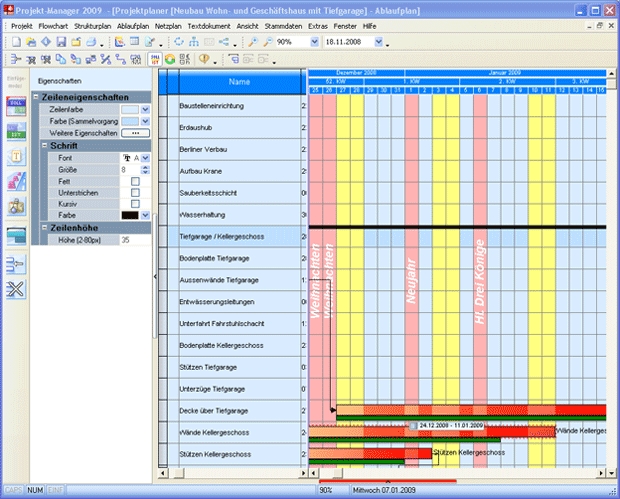Viewport: 620px width, 499px height.
Task: Click the magnifier zoom-in icon
Action: 252,42
